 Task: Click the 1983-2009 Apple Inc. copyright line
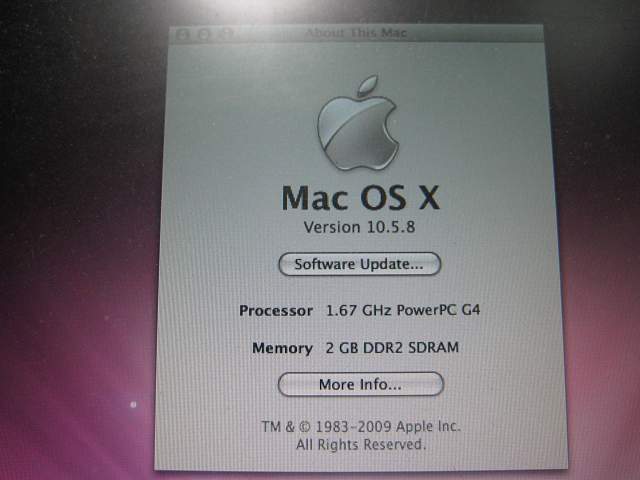[361, 427]
